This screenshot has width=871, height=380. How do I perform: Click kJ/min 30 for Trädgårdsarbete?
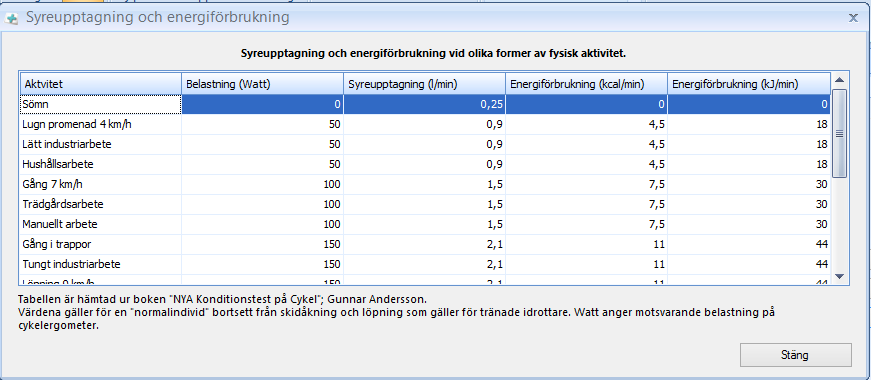(749, 204)
